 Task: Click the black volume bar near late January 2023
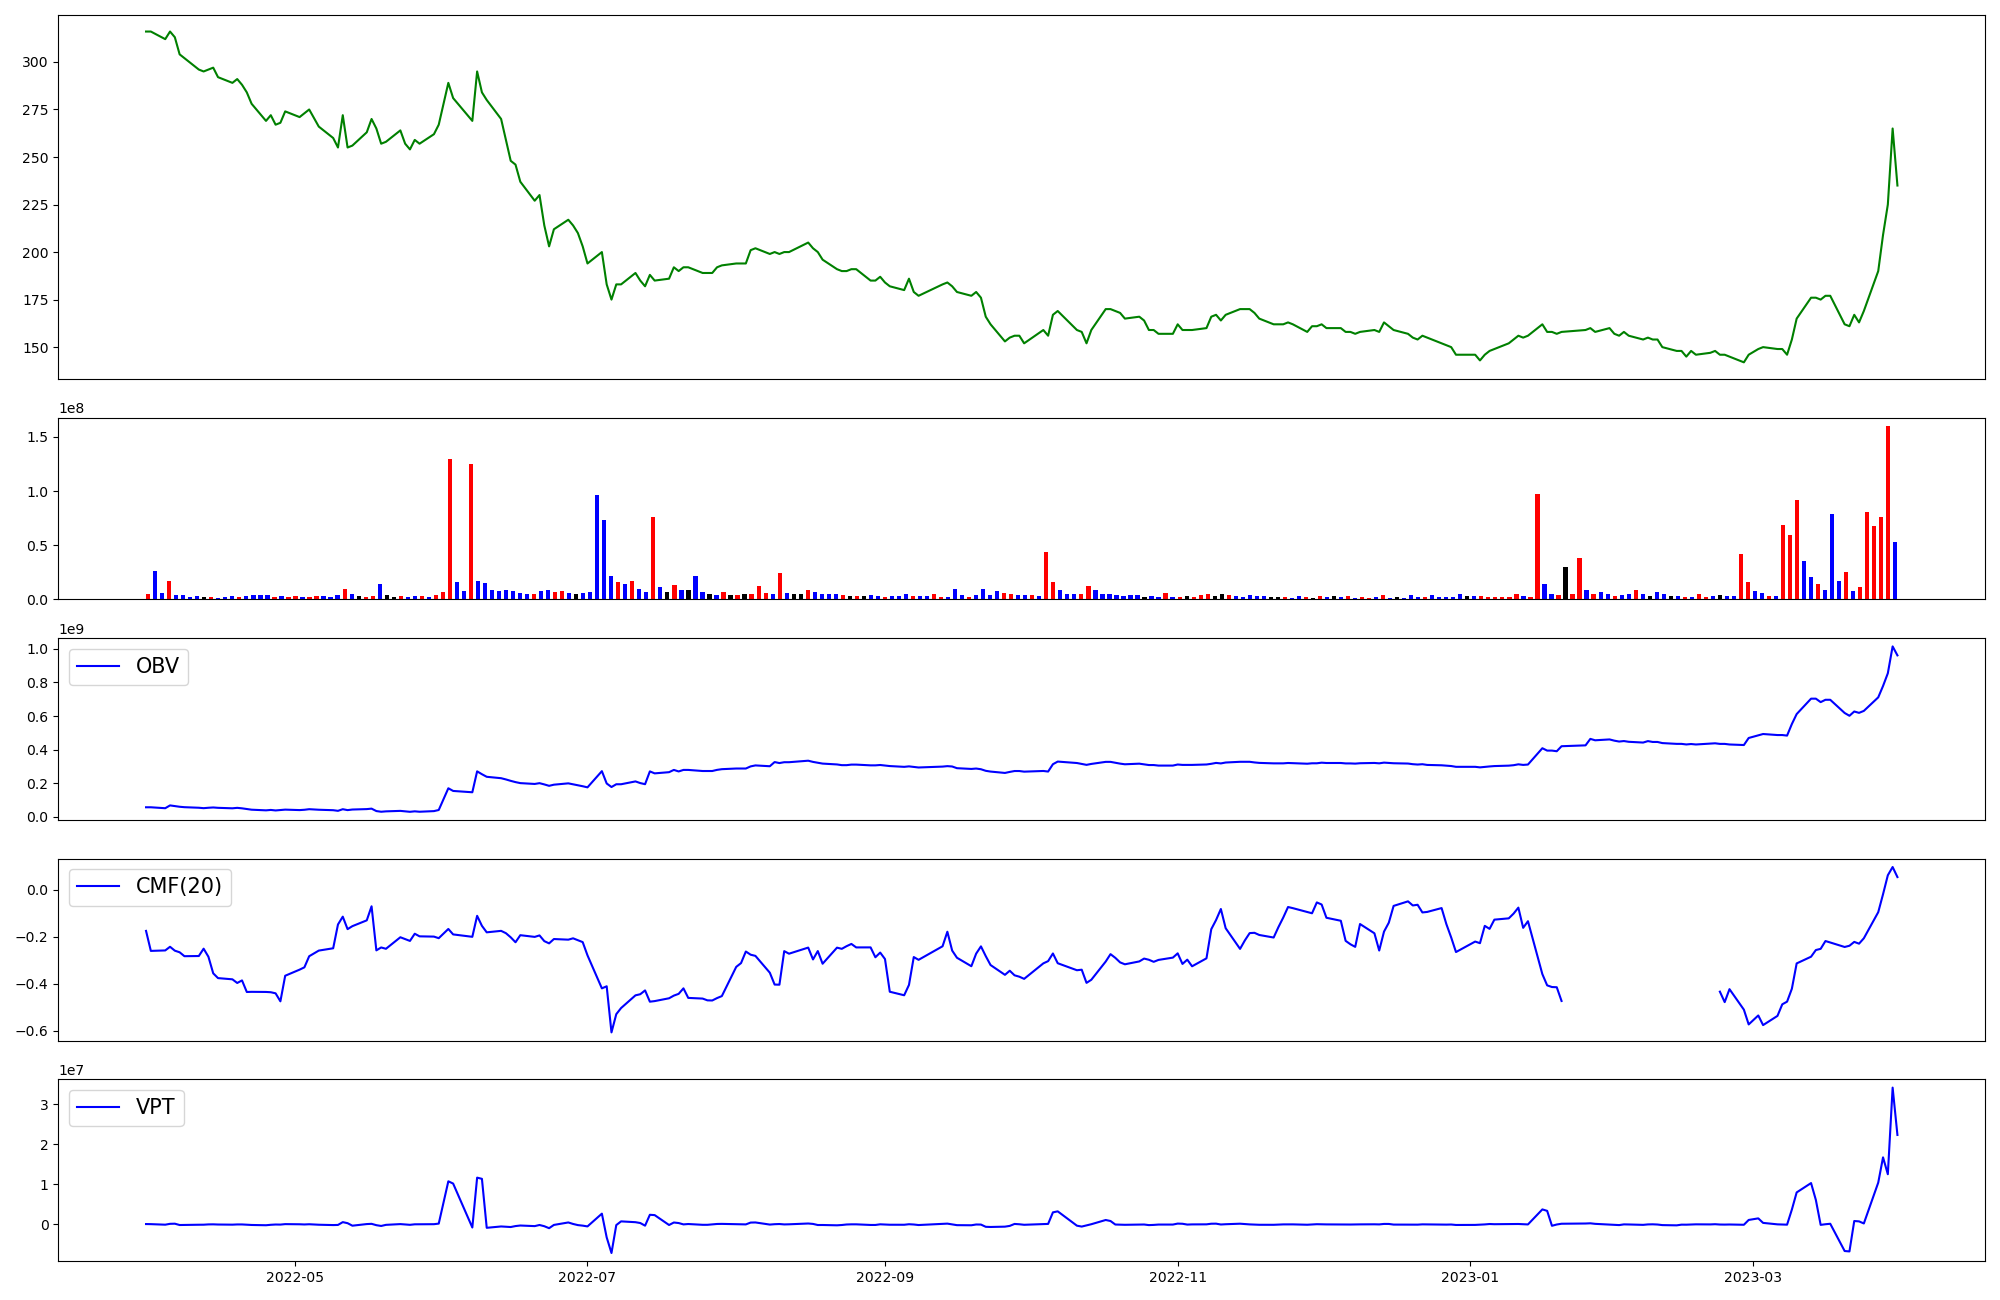pos(1566,584)
